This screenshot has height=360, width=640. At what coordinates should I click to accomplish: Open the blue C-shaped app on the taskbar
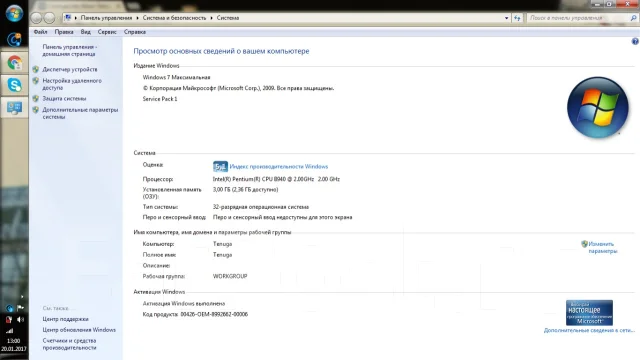(x=14, y=39)
